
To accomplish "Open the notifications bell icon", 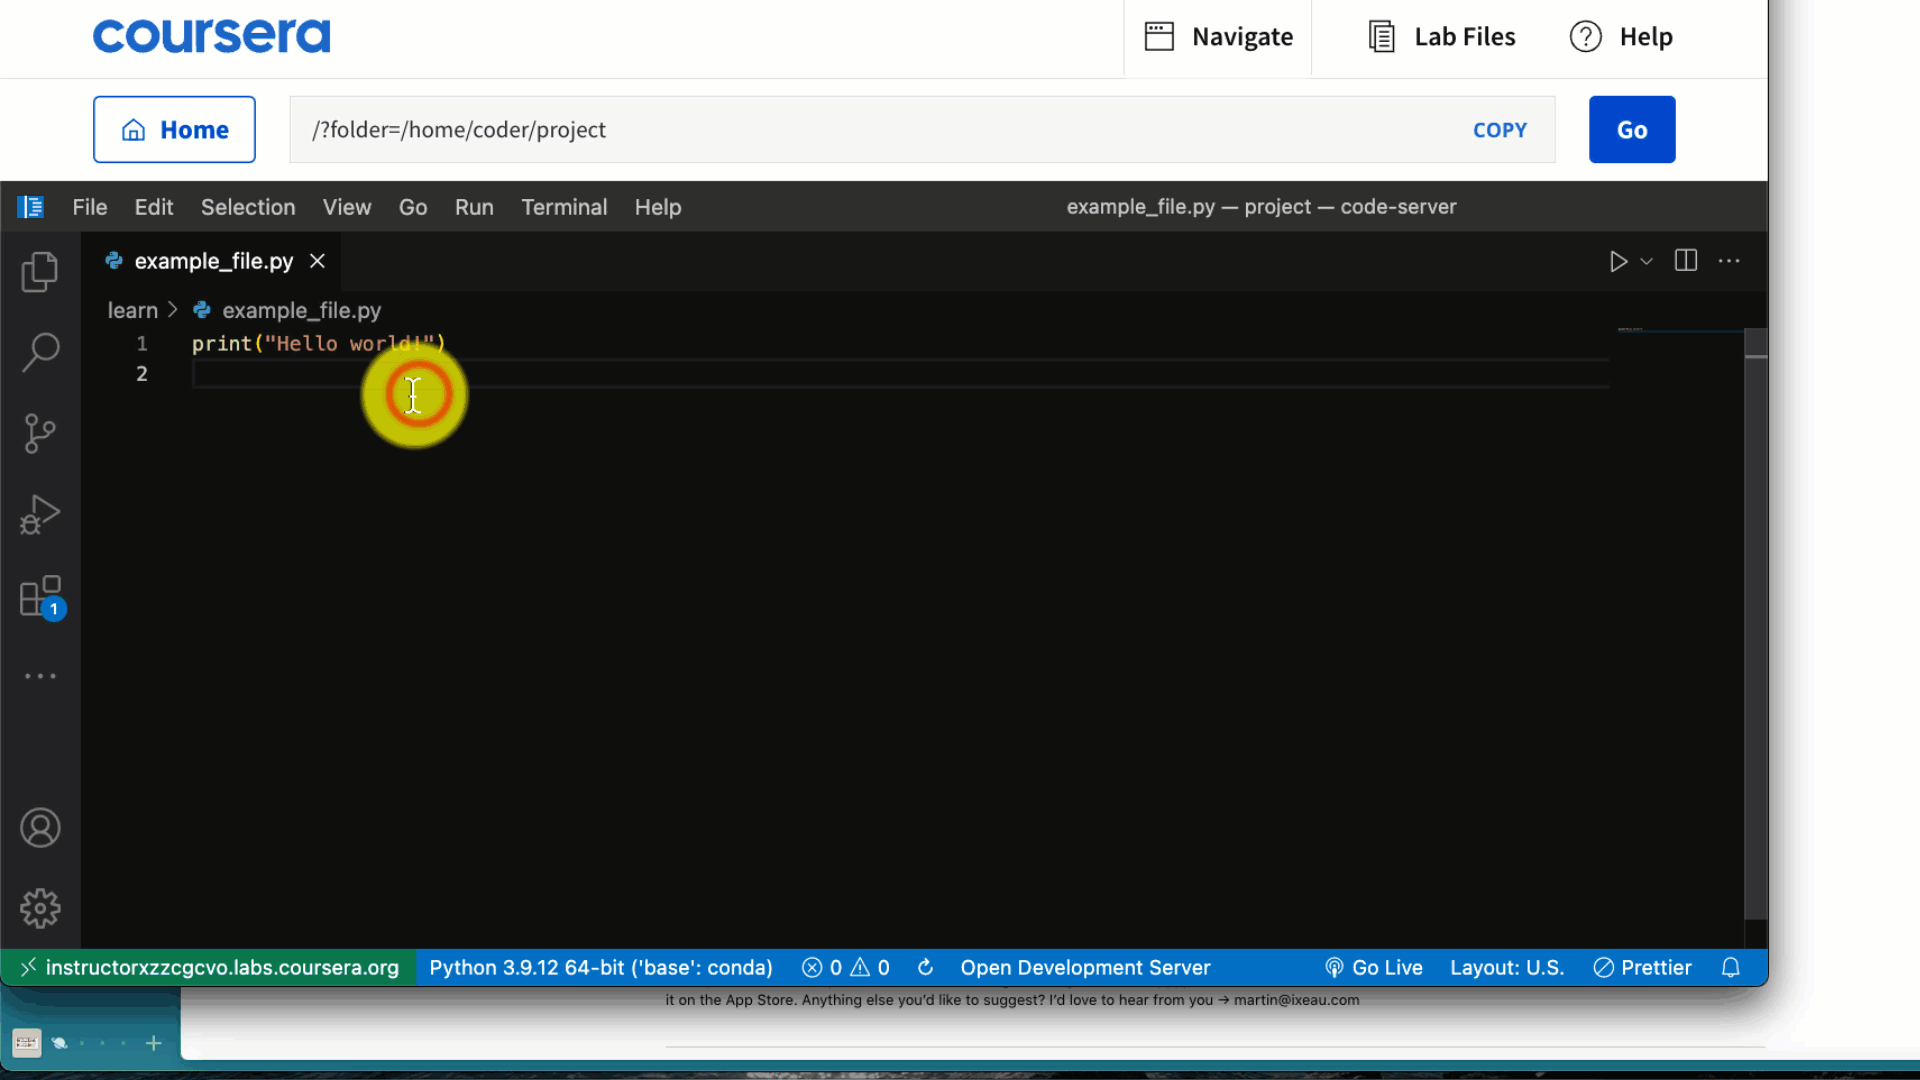I will point(1731,967).
